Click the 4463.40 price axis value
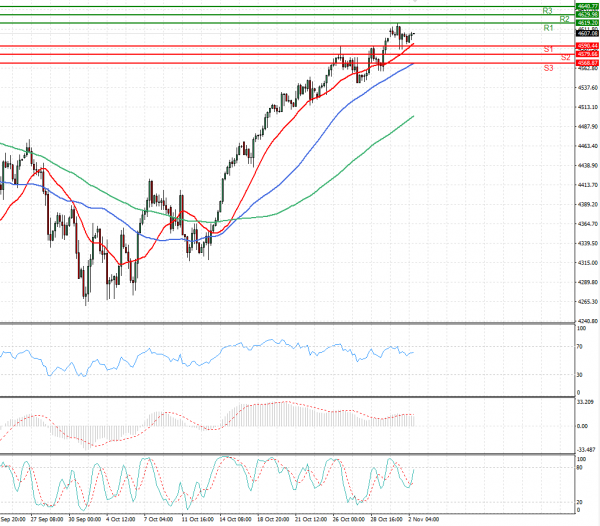This screenshot has width=600, height=526. pyautogui.click(x=588, y=146)
